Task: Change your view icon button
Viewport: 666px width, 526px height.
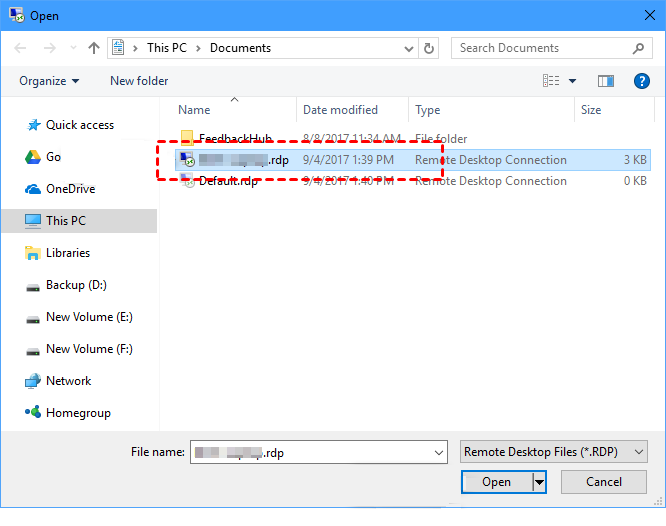Action: click(551, 80)
